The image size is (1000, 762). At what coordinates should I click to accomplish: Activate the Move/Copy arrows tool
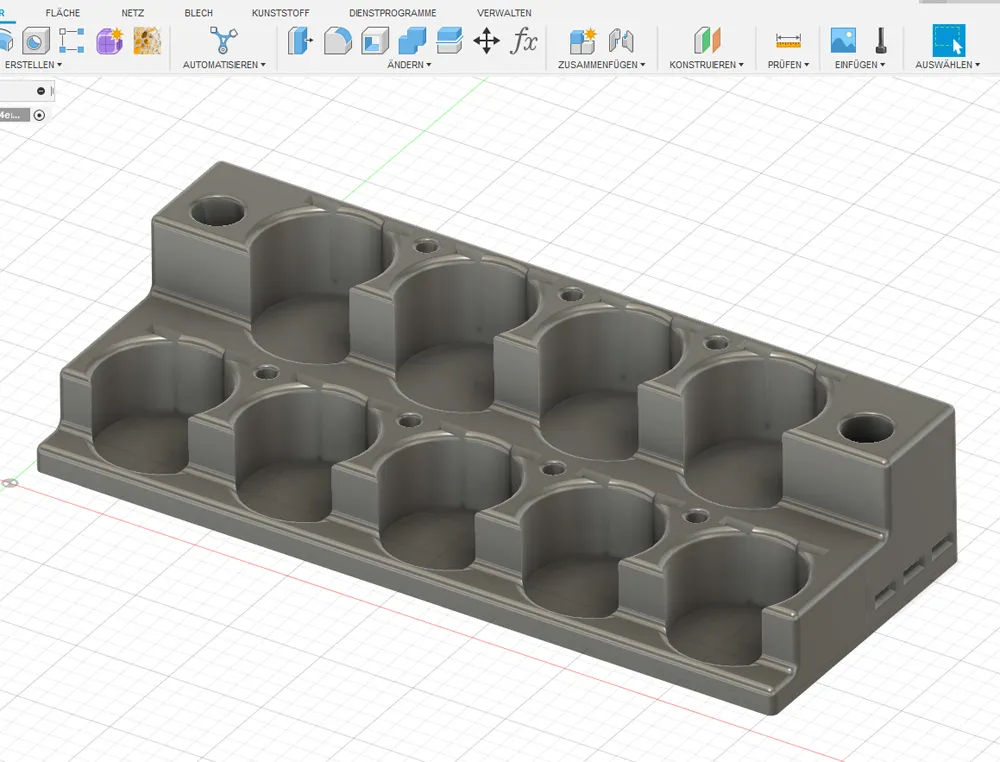click(486, 41)
